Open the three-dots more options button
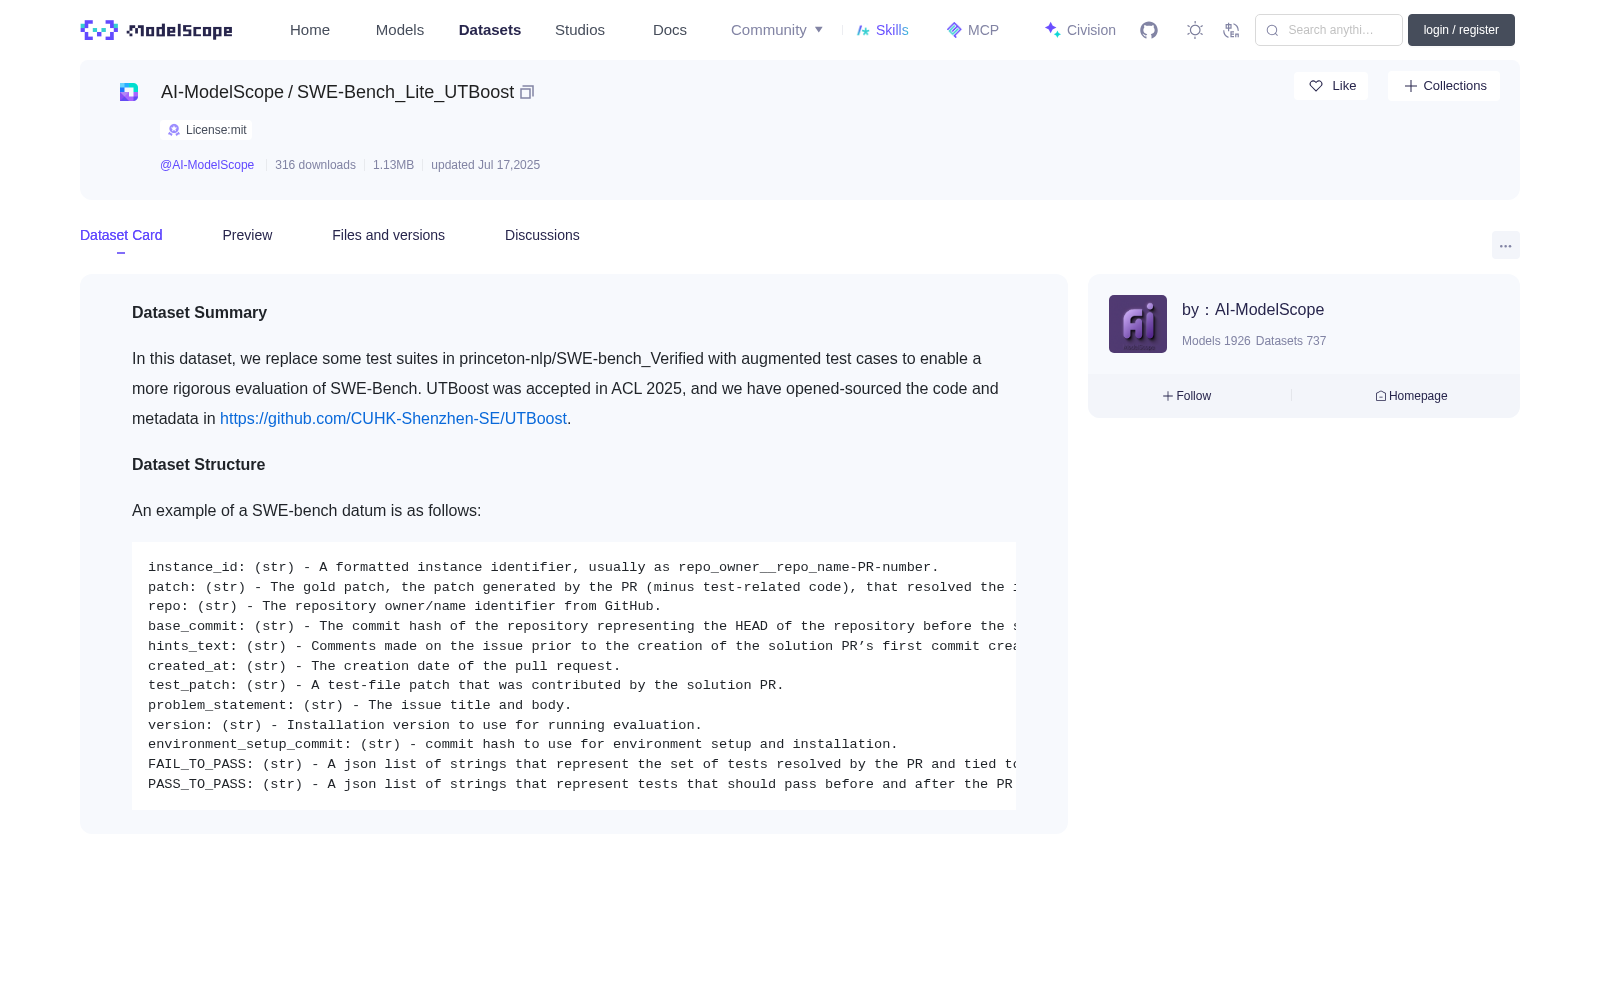This screenshot has height=1000, width=1600. pos(1505,246)
